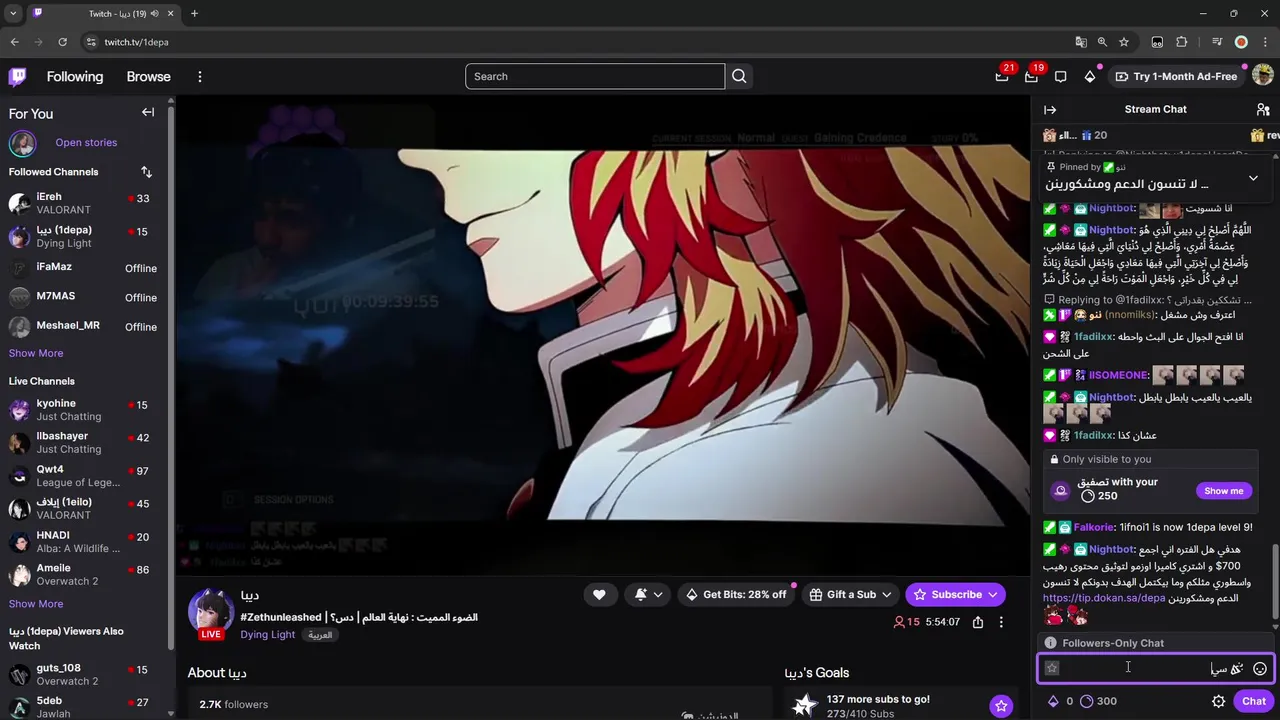Viewport: 1280px width, 720px height.
Task: Open the chat community users list icon
Action: [x=1263, y=109]
